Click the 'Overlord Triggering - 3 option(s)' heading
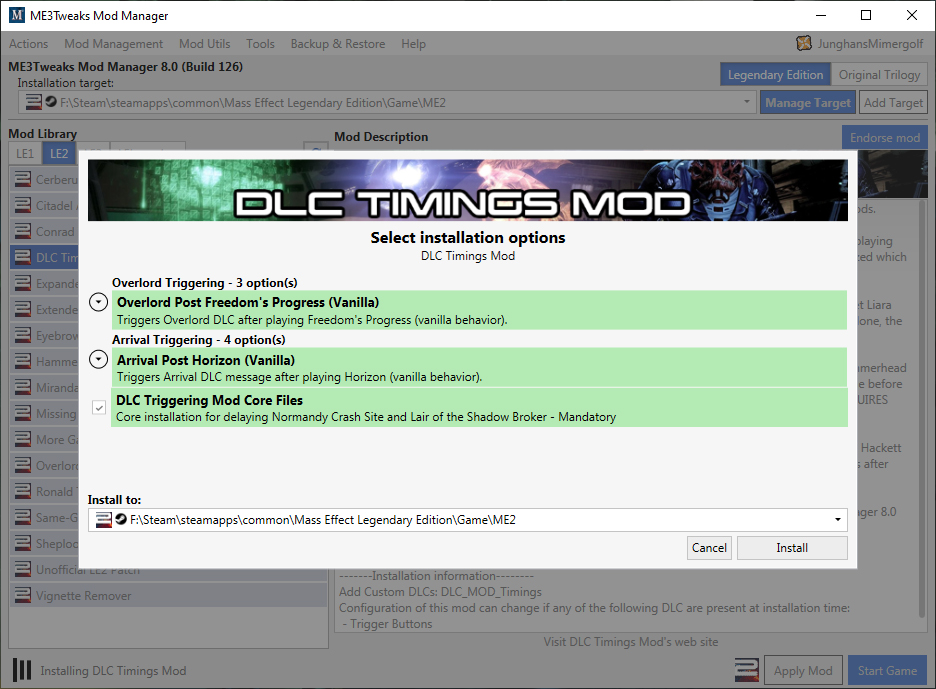The height and width of the screenshot is (689, 936). tap(205, 282)
